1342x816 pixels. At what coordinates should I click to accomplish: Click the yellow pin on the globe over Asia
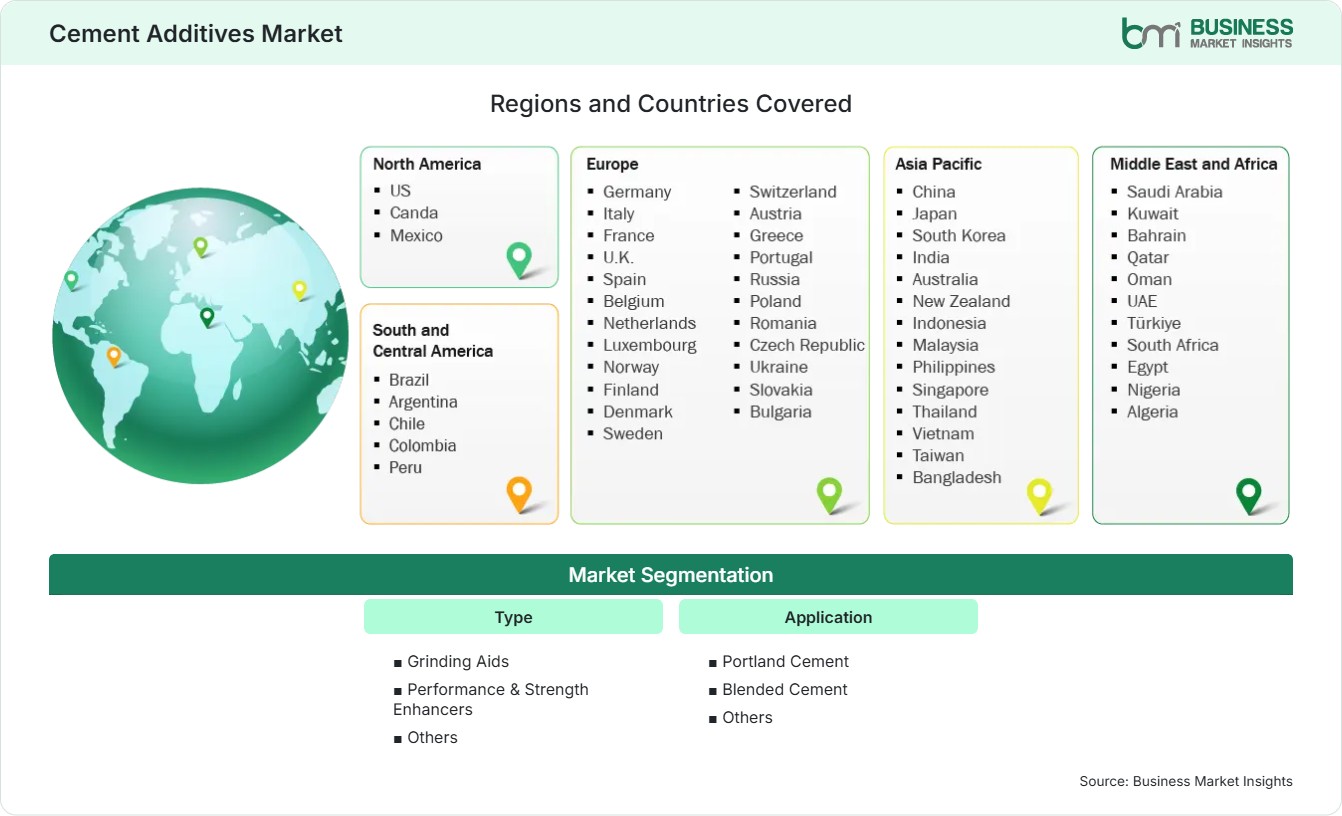[299, 290]
